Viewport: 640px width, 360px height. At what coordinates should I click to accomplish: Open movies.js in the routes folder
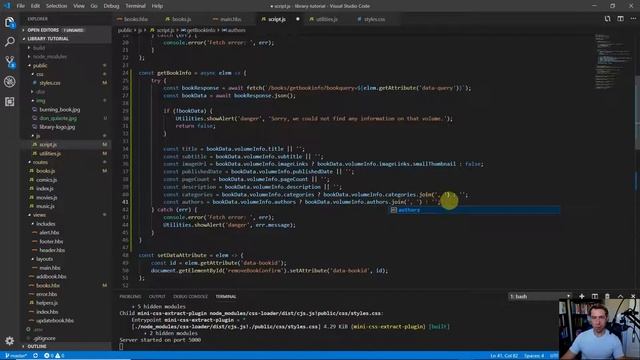coord(46,197)
